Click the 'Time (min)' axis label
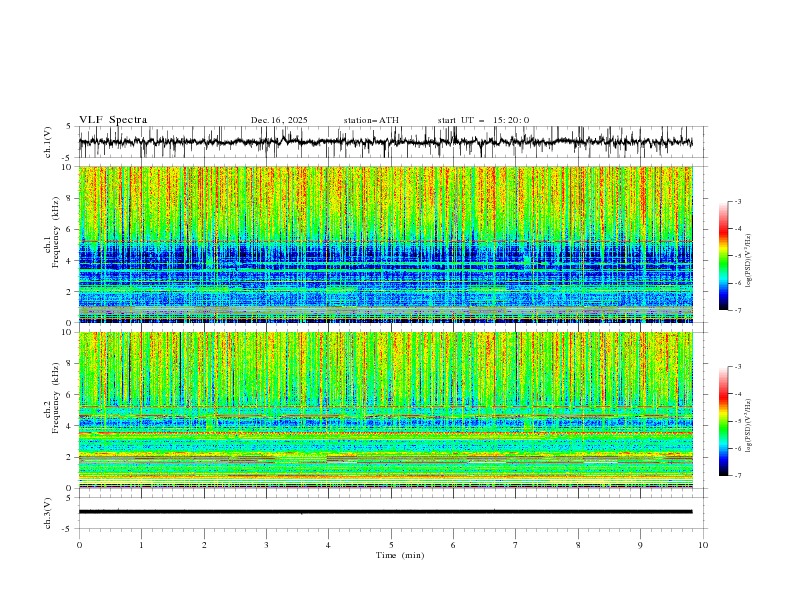Image resolution: width=792 pixels, height=612 pixels. [400, 555]
